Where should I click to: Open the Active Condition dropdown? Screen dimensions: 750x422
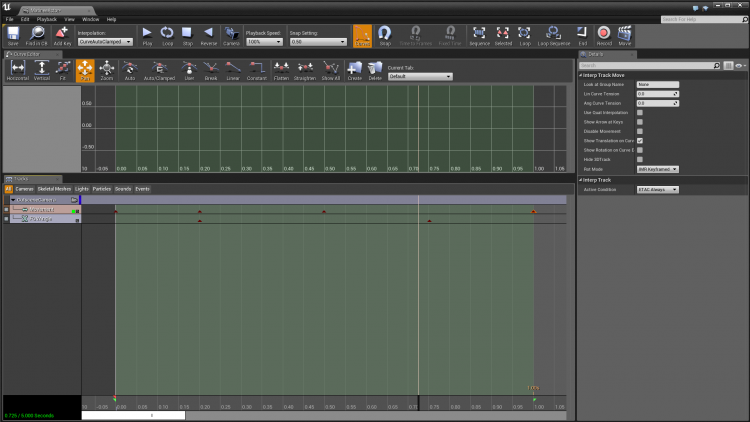pyautogui.click(x=658, y=189)
